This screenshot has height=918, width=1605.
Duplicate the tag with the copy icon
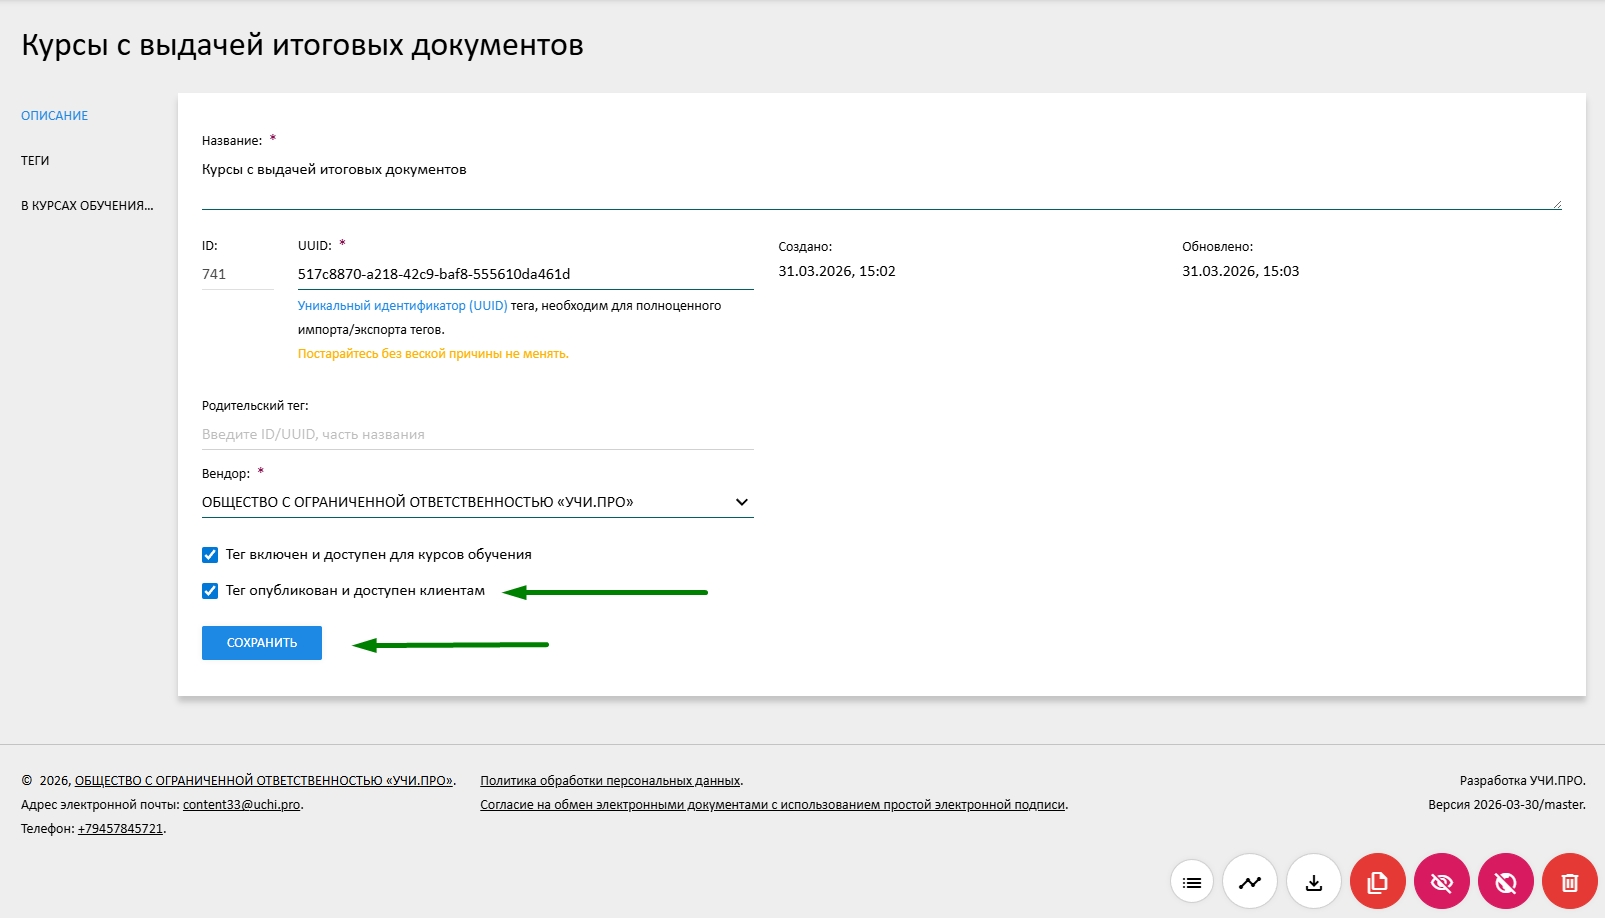coord(1378,881)
